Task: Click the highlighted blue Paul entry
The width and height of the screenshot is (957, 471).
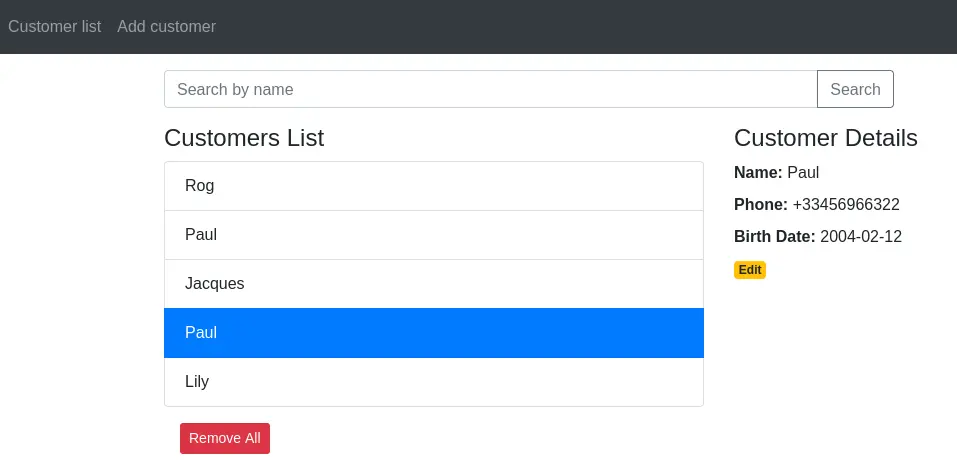Action: (433, 333)
